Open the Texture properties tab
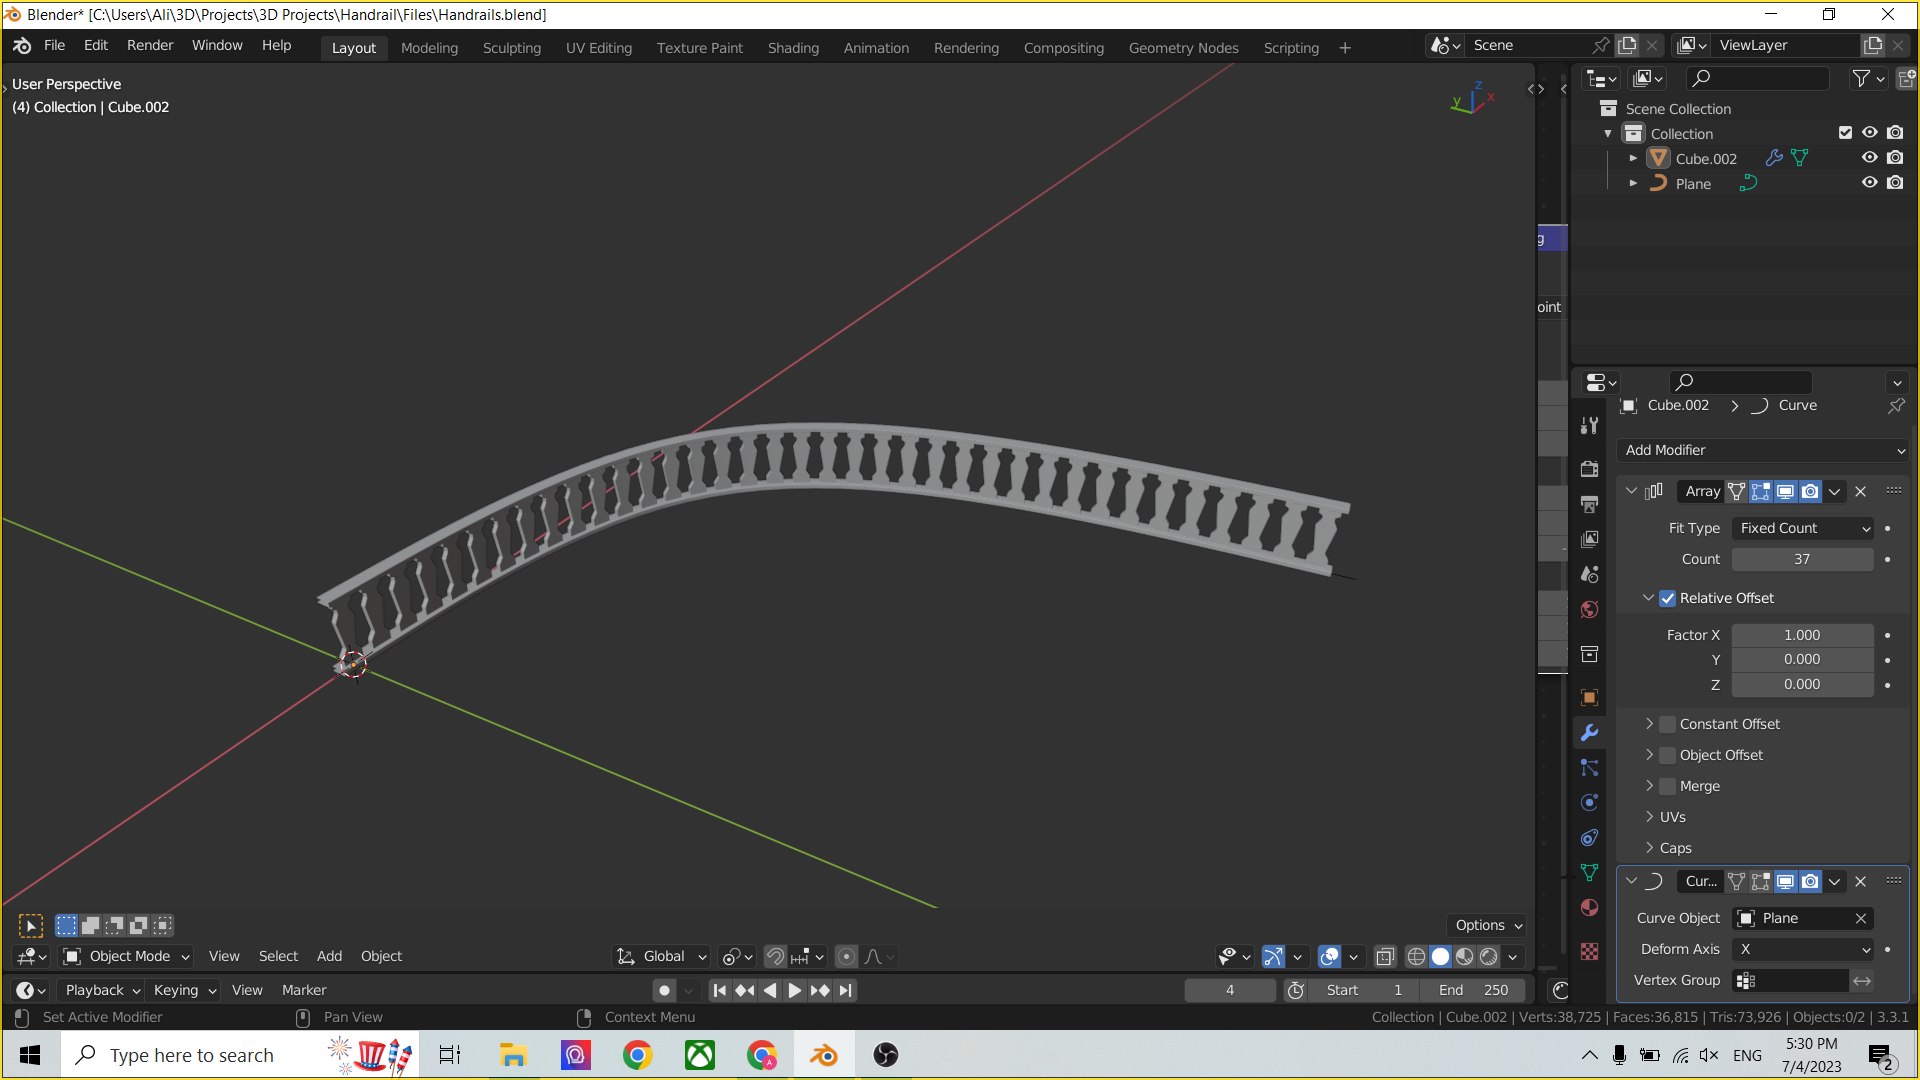The width and height of the screenshot is (1920, 1080). click(x=1589, y=951)
